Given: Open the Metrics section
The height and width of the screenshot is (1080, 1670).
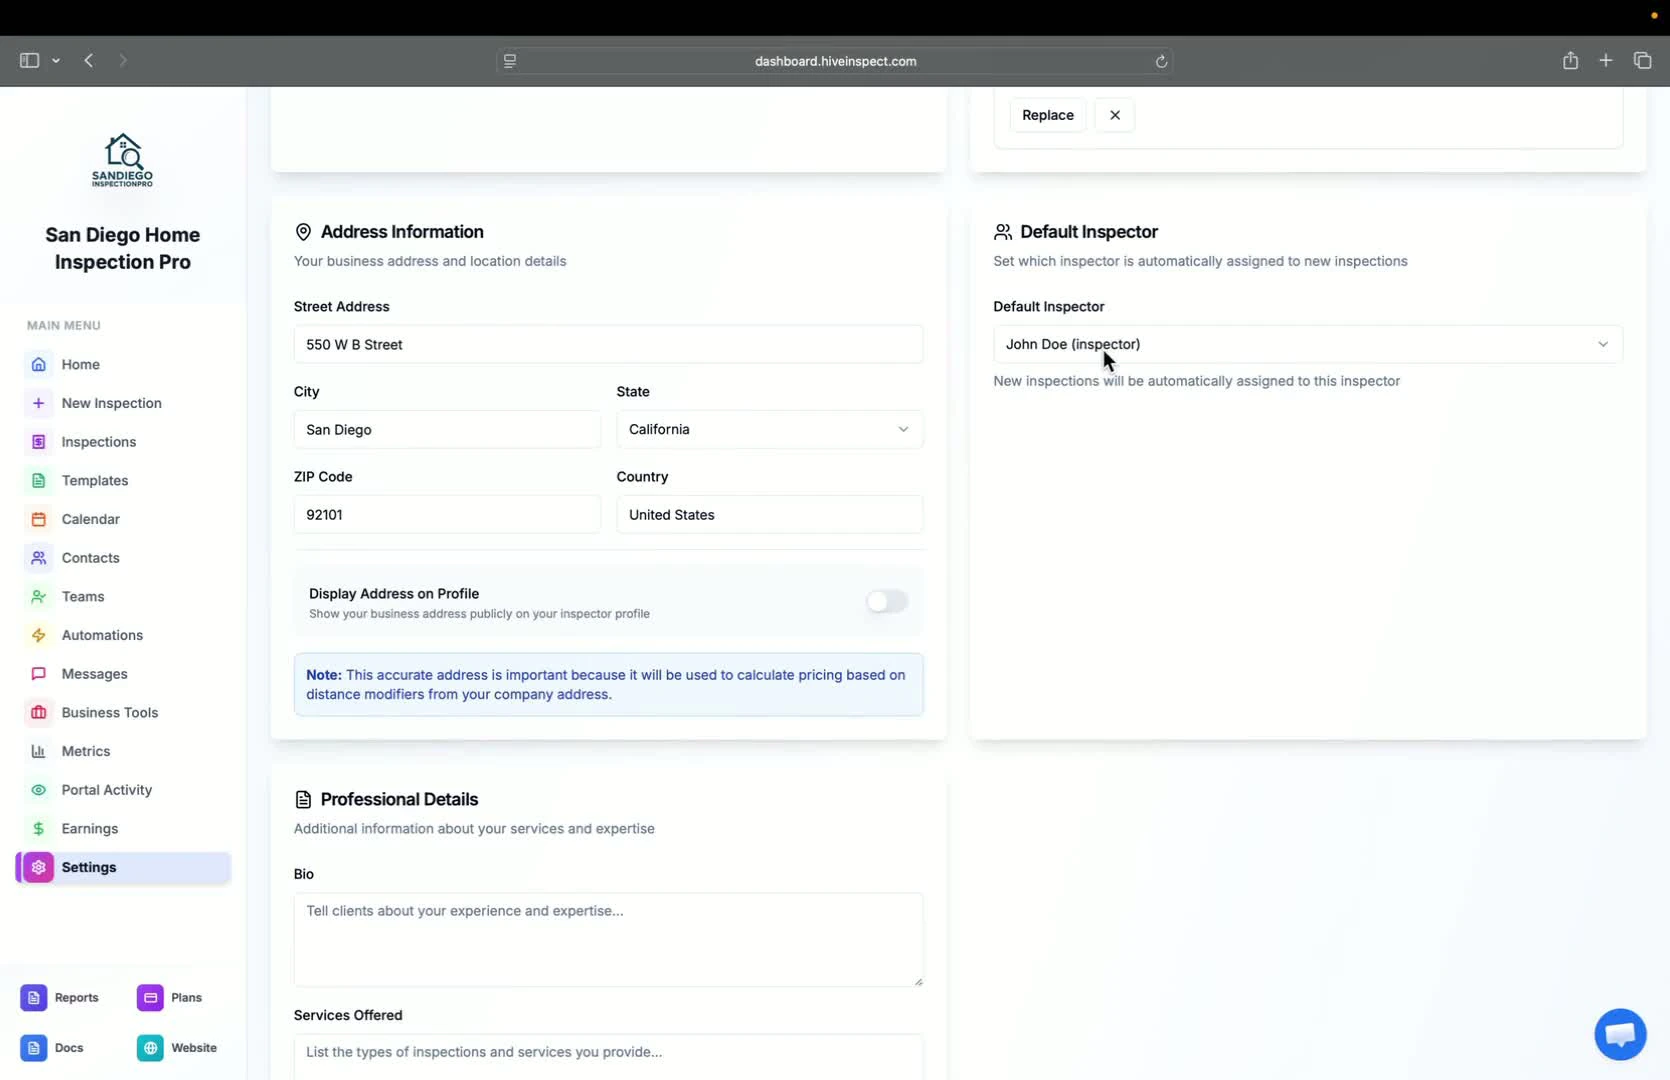Looking at the screenshot, I should point(86,751).
